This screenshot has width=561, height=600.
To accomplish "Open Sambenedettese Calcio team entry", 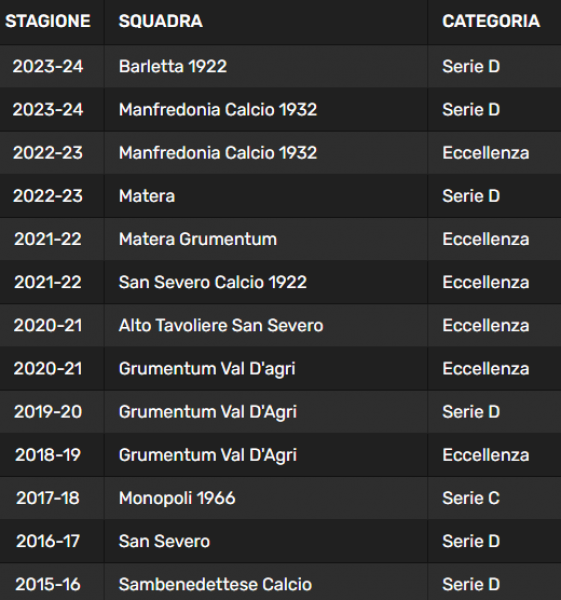I will [215, 584].
